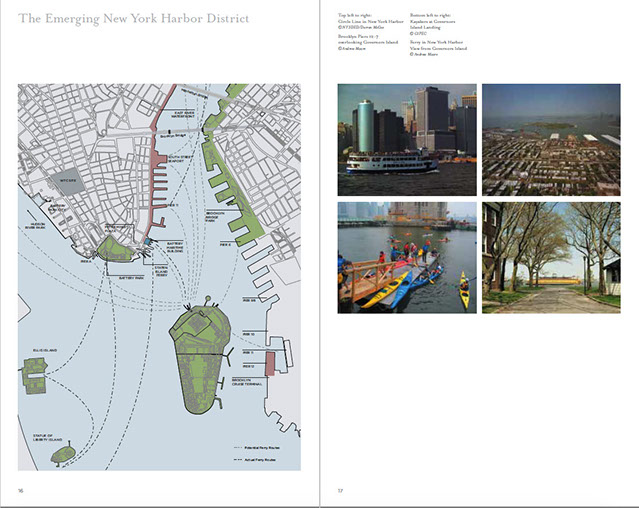This screenshot has height=508, width=639.
Task: Select the Ellis Island label on map
Action: tap(33, 349)
